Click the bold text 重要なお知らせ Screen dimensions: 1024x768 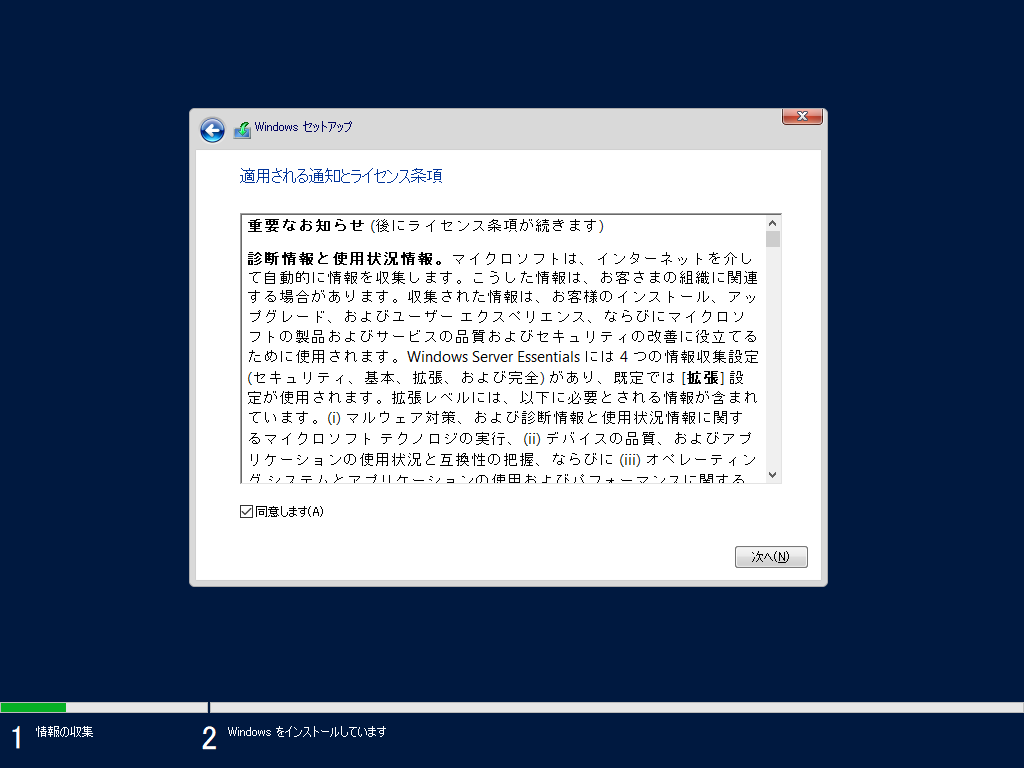tap(306, 225)
